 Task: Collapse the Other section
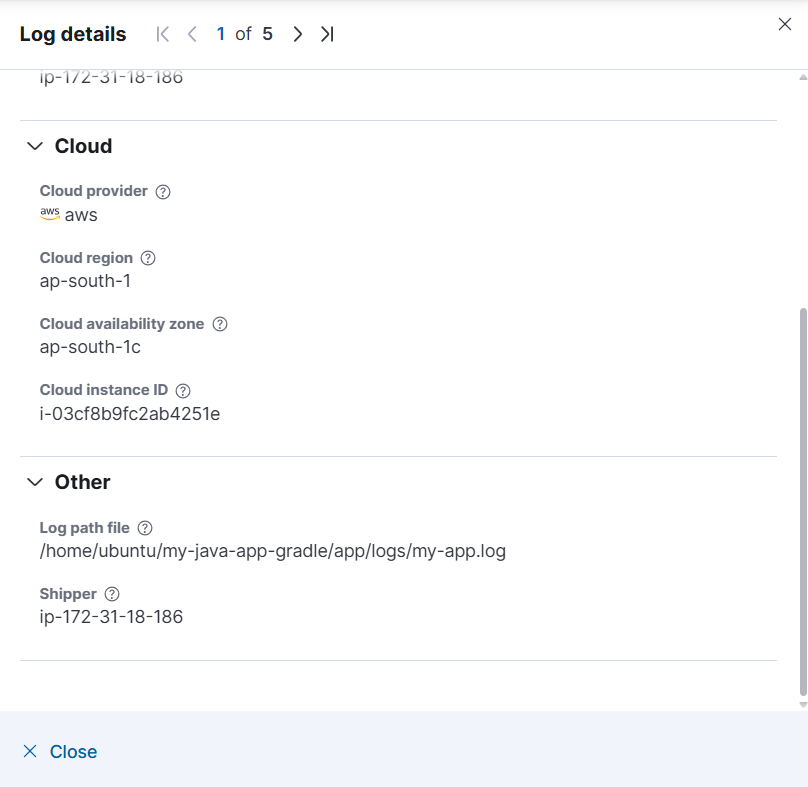pos(35,482)
